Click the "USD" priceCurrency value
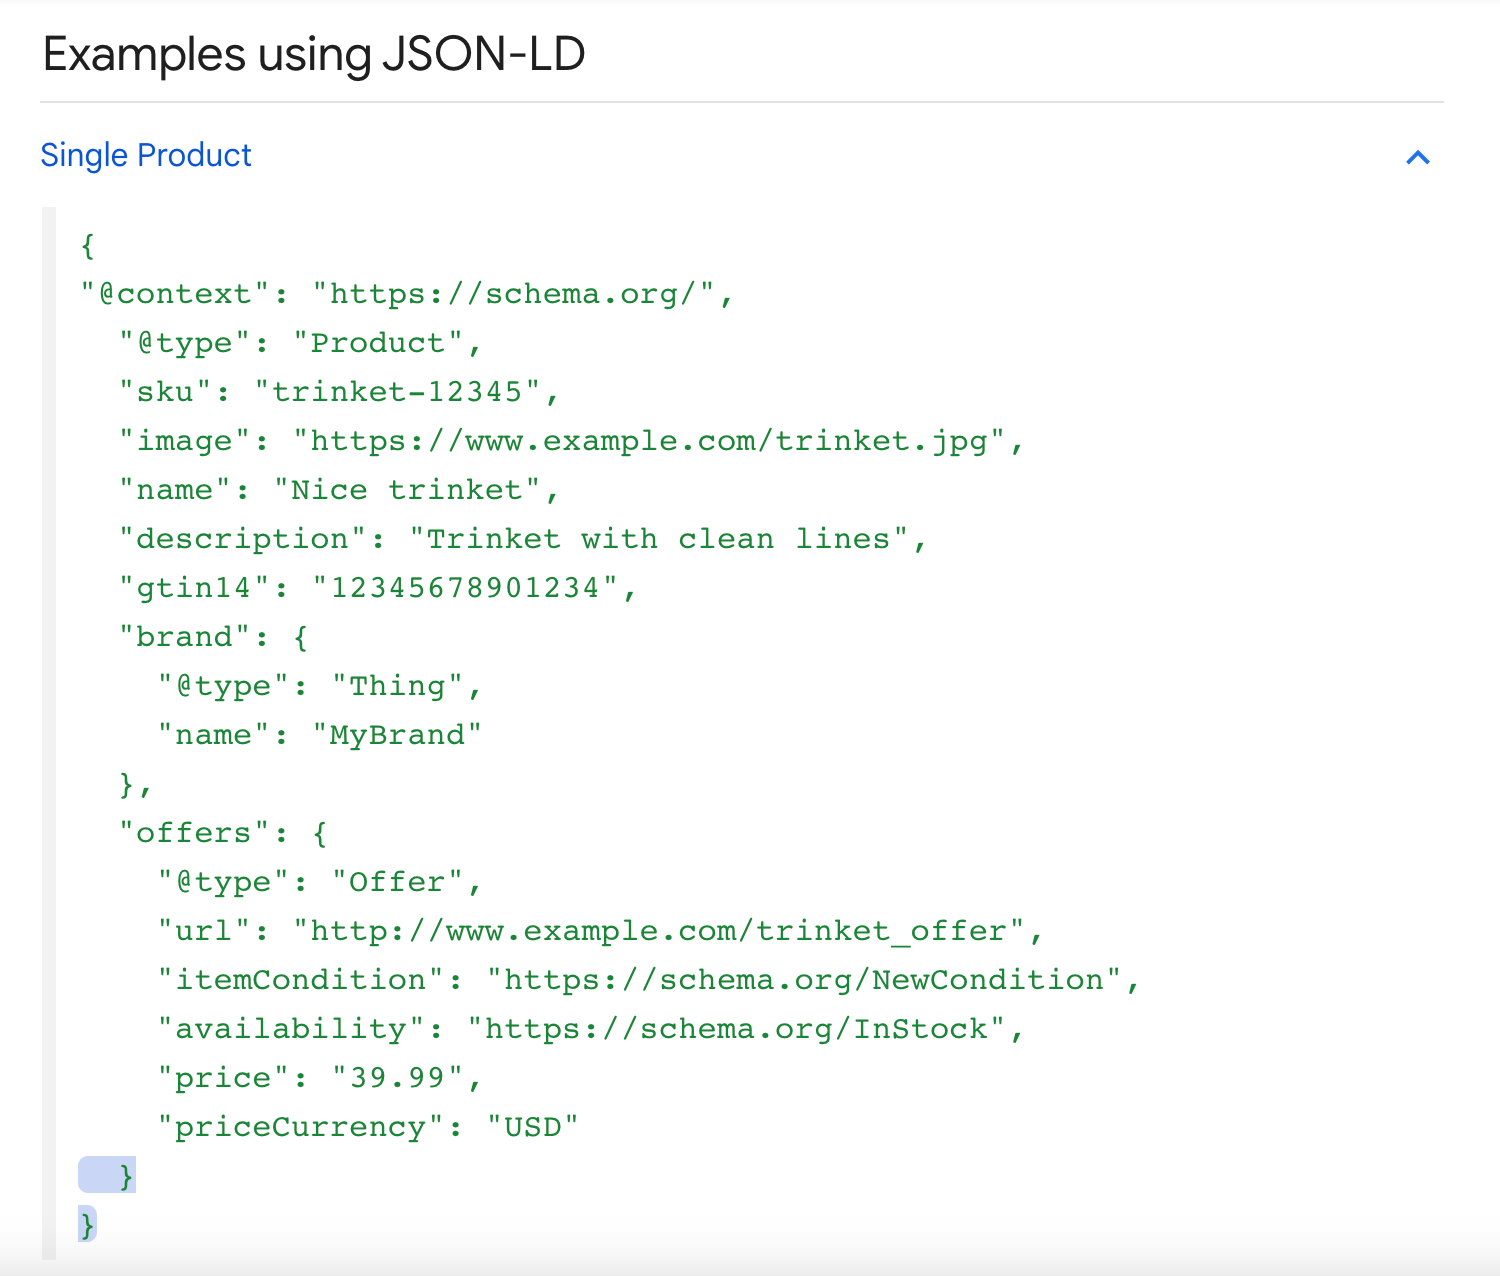Viewport: 1500px width, 1276px height. [x=532, y=1127]
